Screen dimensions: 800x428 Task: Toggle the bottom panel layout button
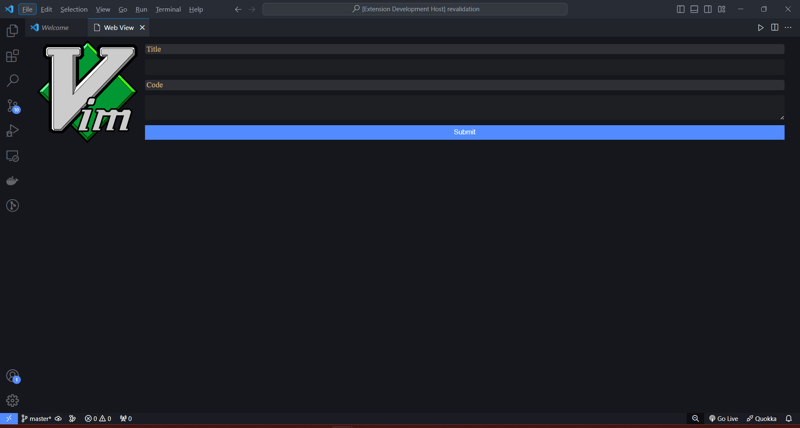[x=694, y=9]
